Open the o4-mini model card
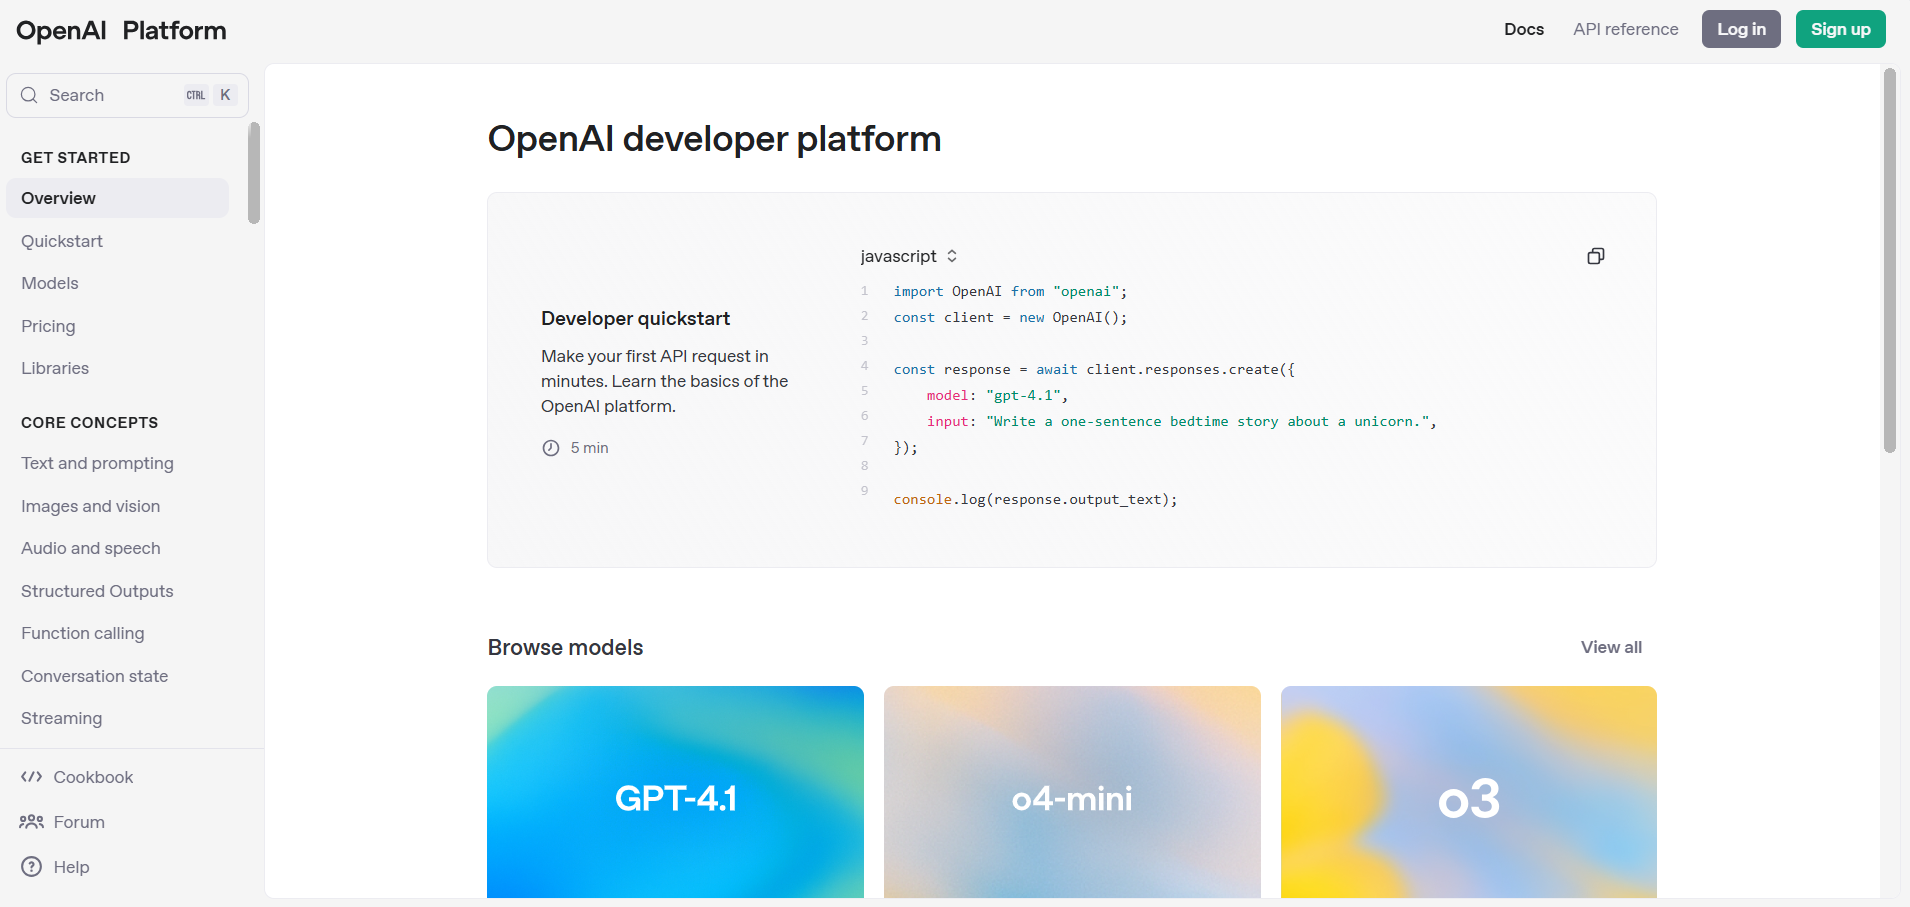 1072,792
